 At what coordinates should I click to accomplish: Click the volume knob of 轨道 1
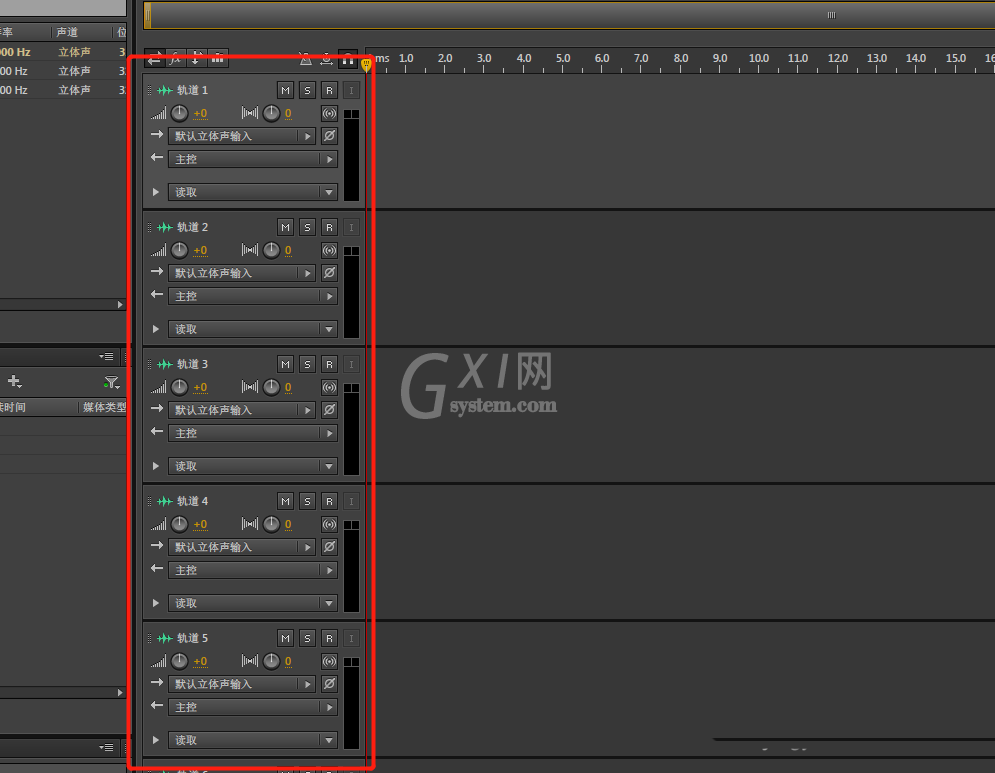[180, 113]
